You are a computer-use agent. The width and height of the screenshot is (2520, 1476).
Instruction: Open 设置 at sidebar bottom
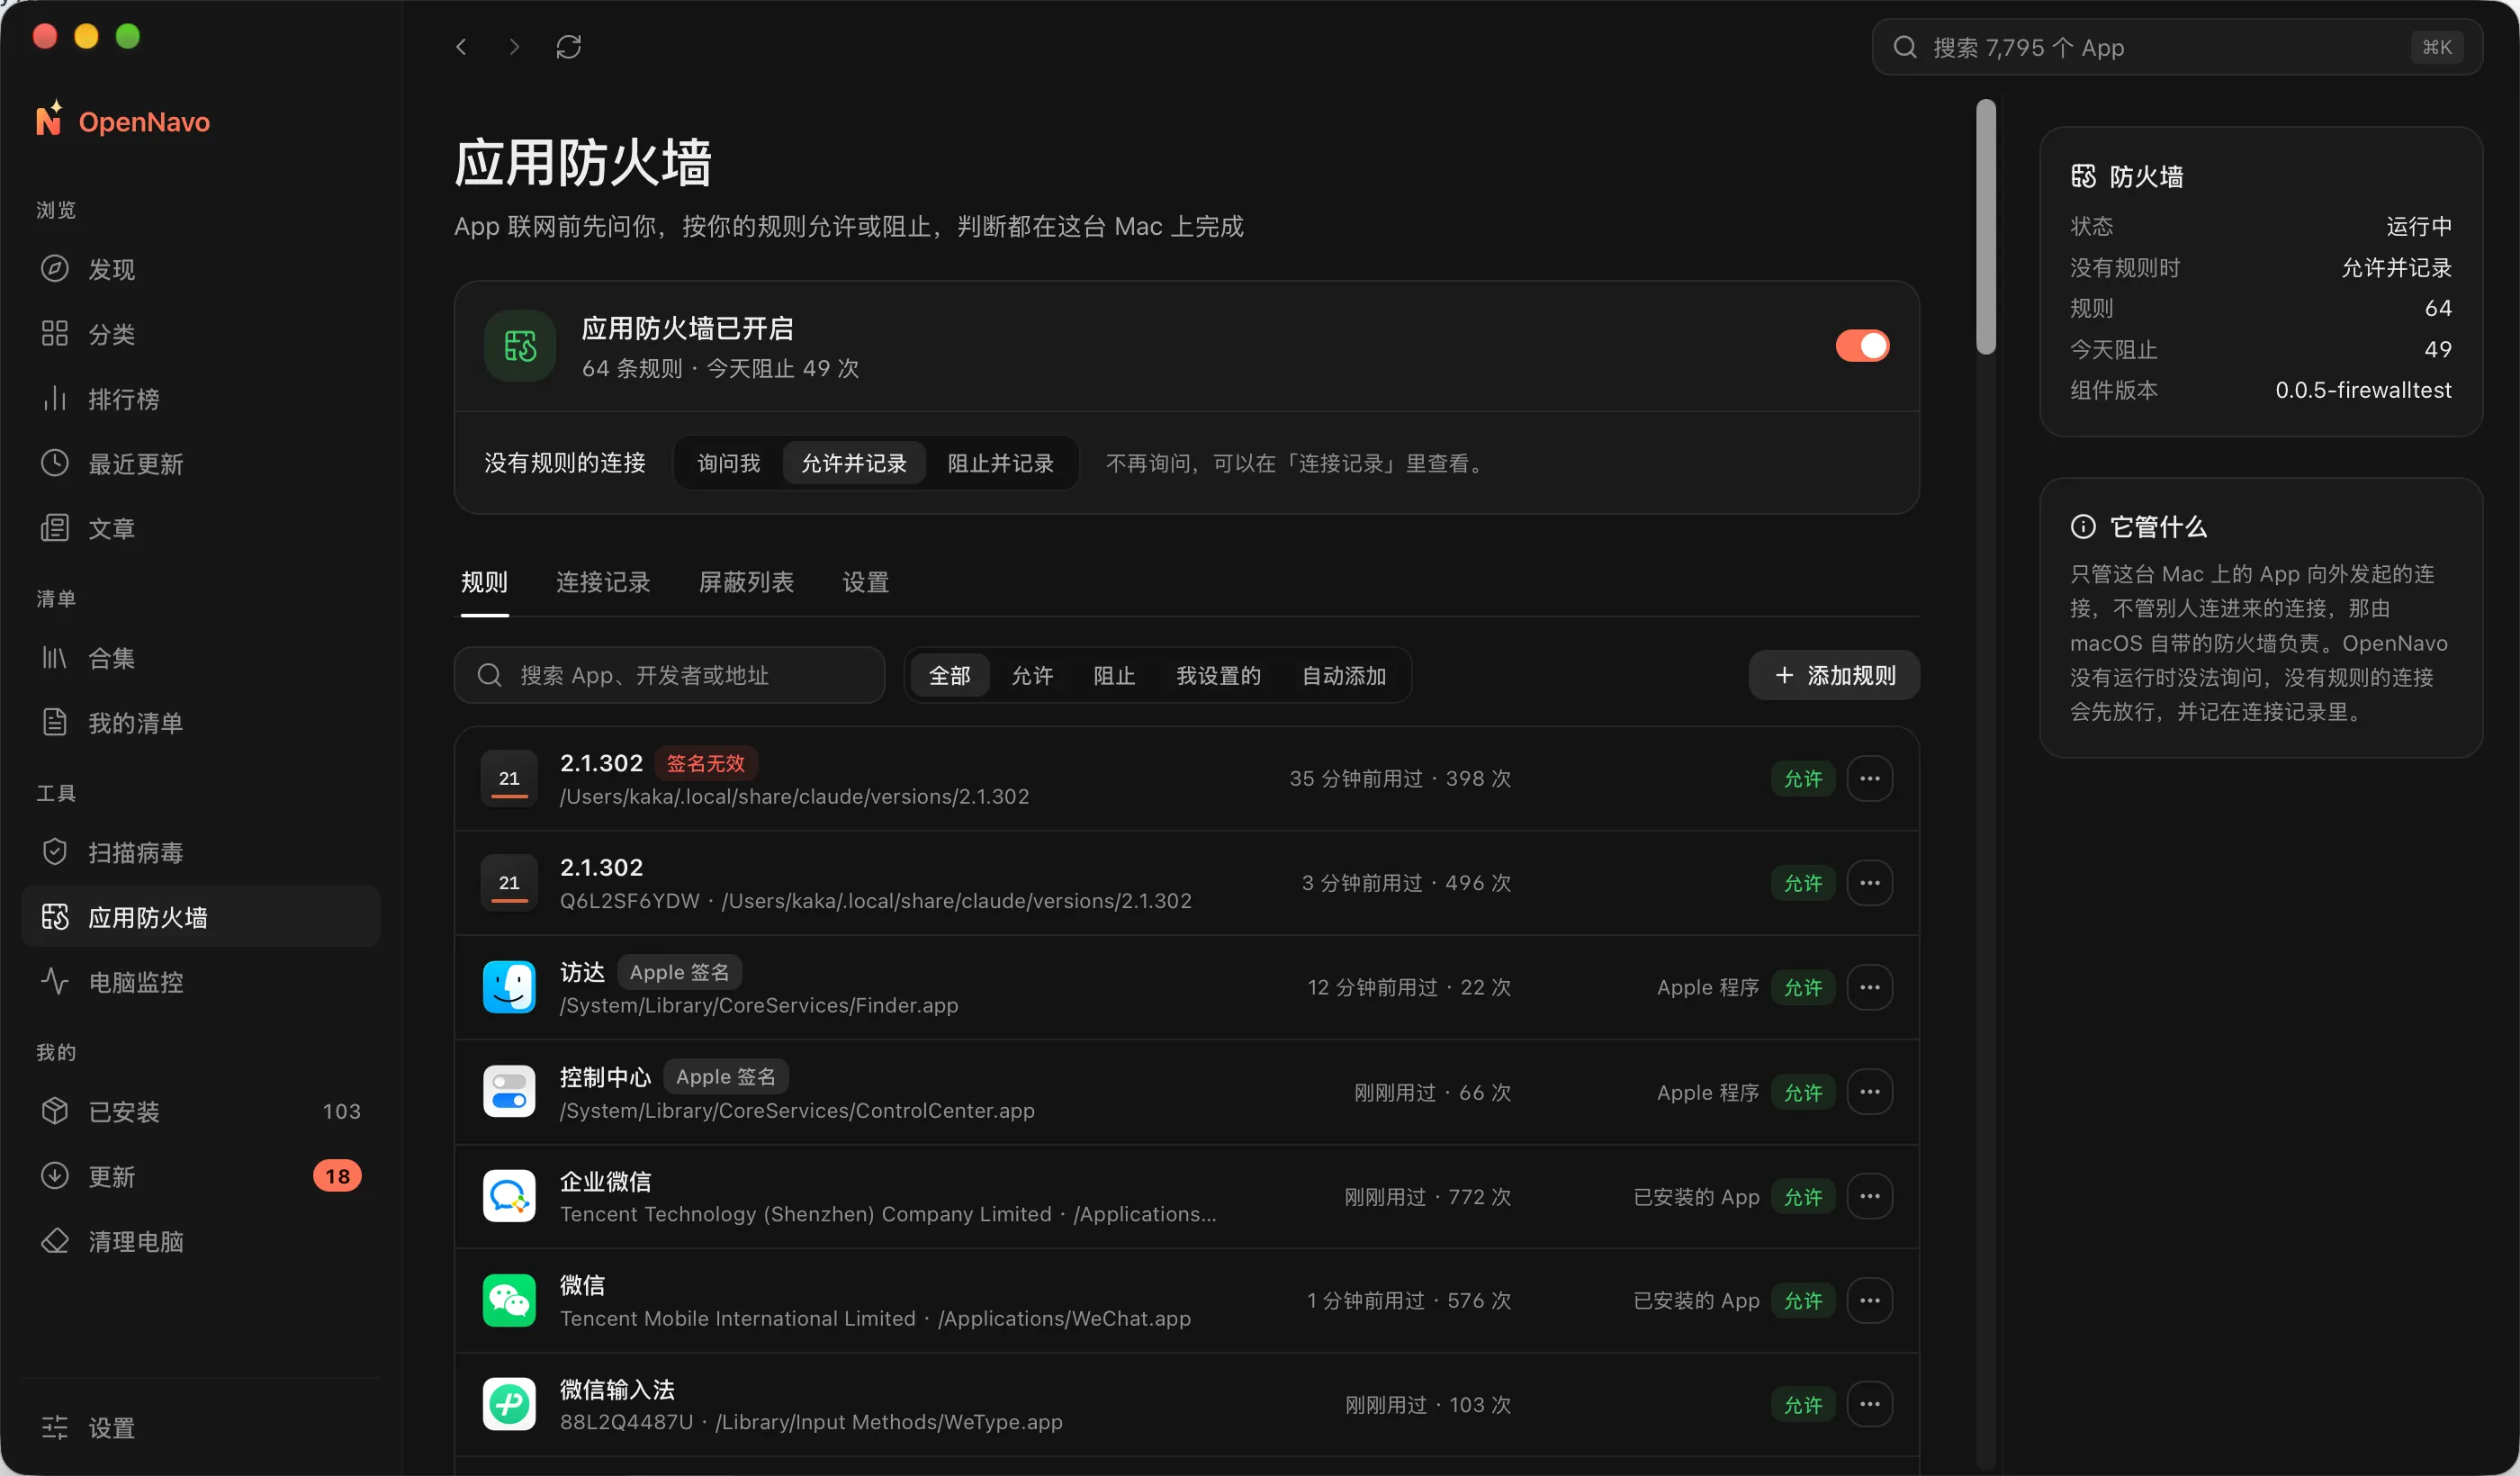(200, 1427)
